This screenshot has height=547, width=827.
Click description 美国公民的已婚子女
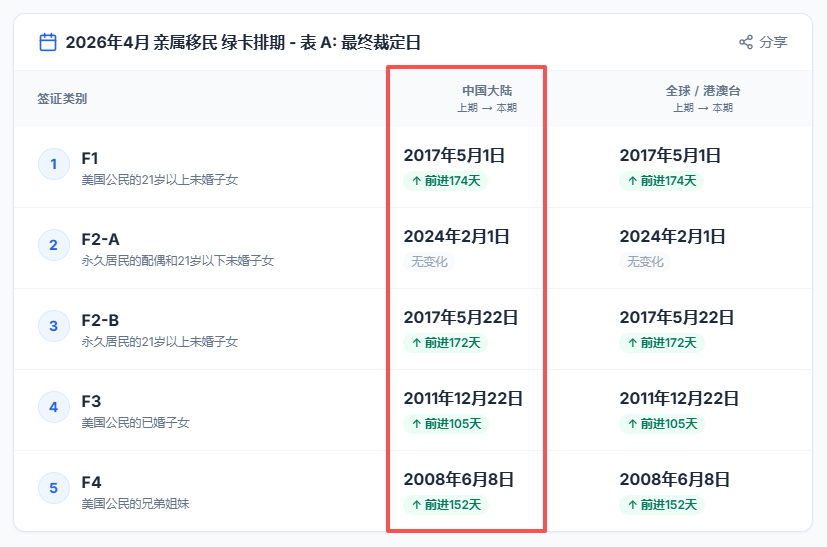click(136, 423)
